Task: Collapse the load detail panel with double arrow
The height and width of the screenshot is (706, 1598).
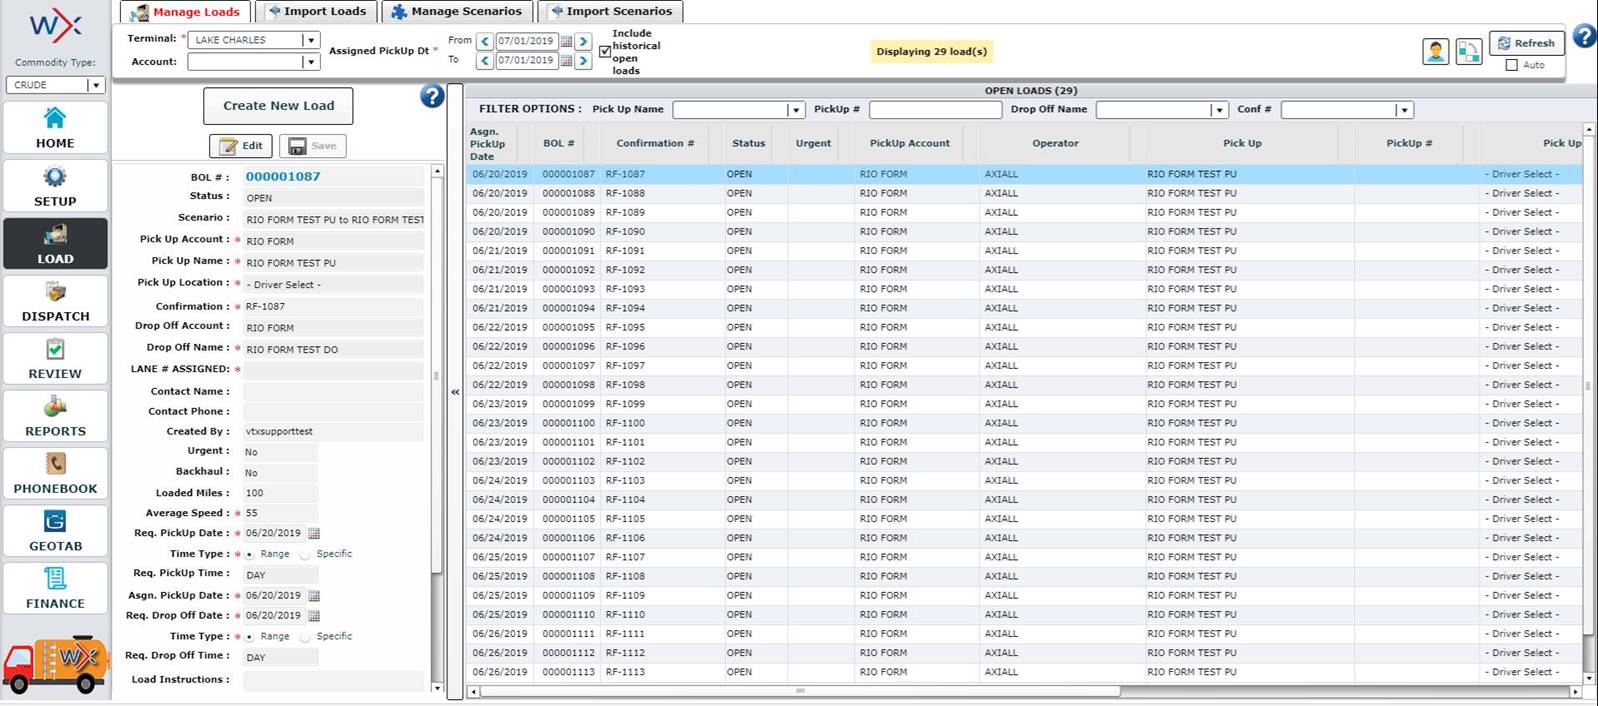Action: pyautogui.click(x=455, y=392)
